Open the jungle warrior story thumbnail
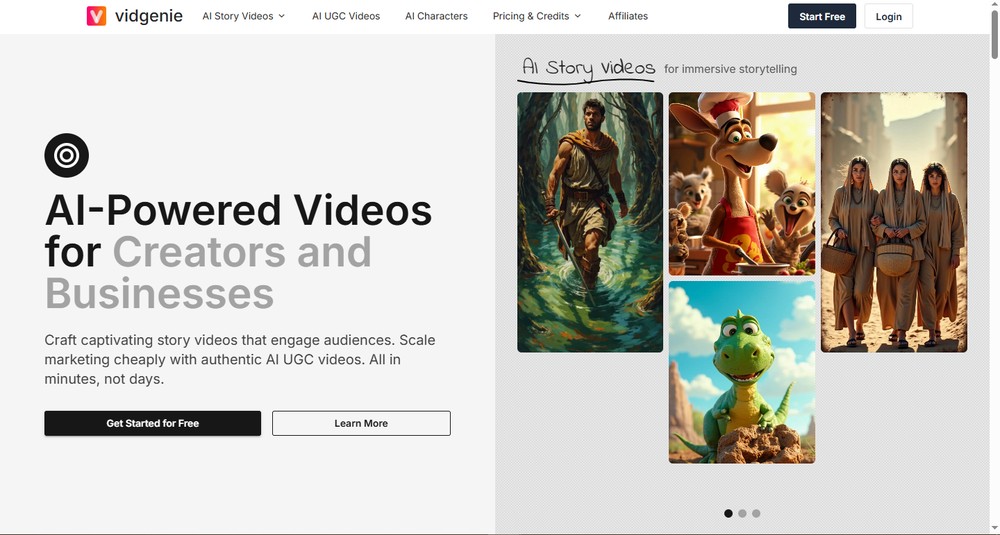This screenshot has height=535, width=1000. tap(590, 222)
